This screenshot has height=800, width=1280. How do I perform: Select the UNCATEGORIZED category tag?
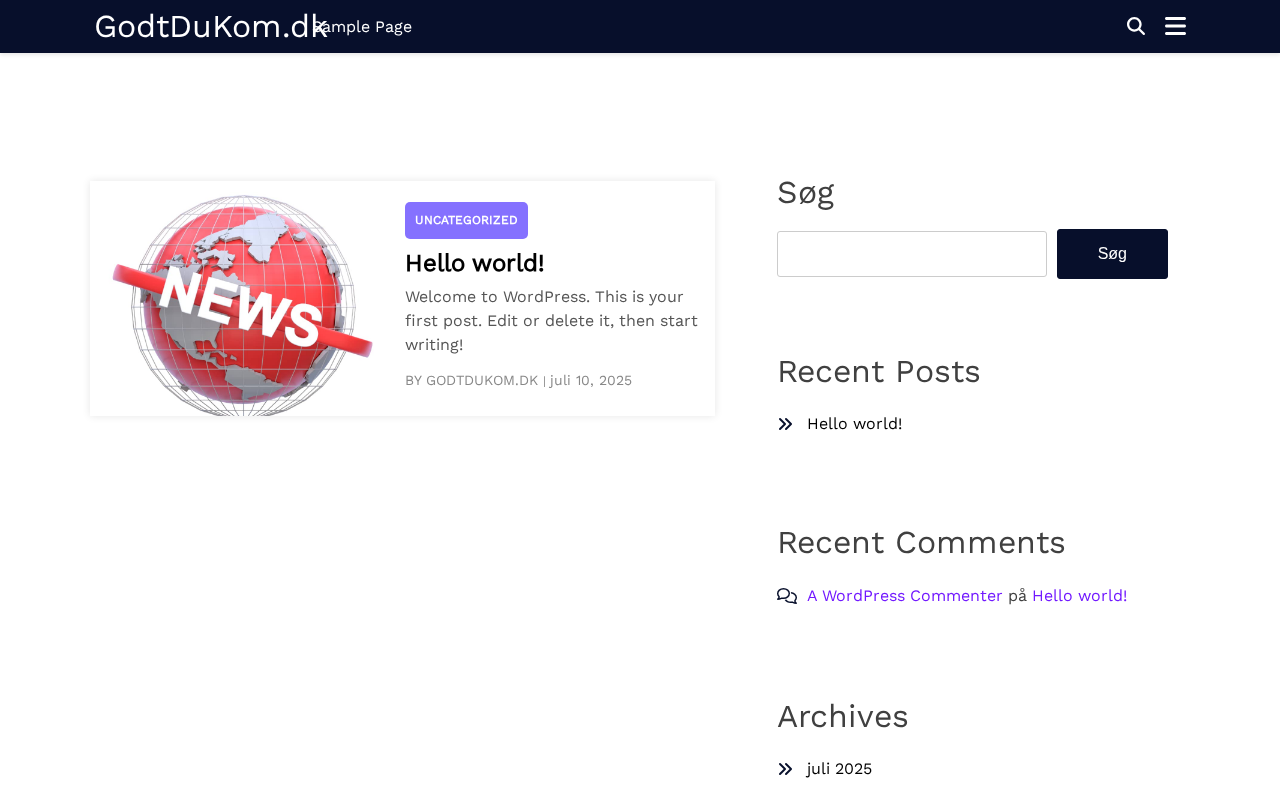pos(466,220)
